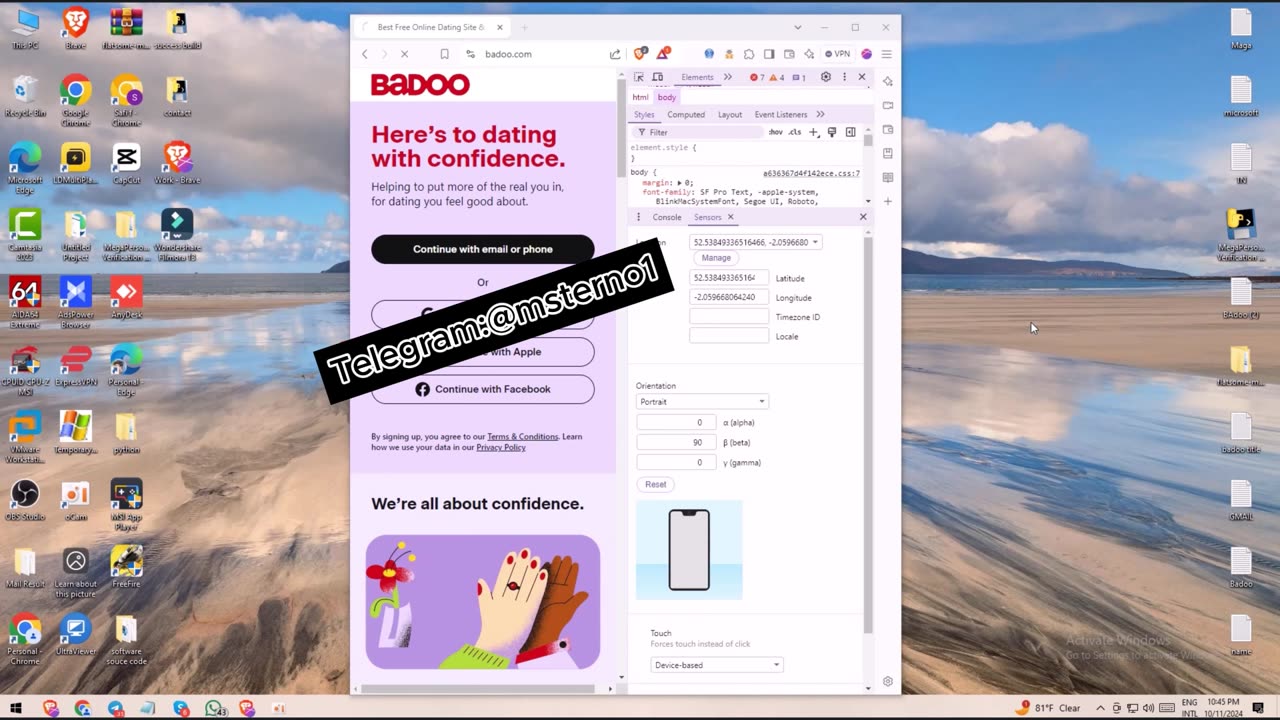Click the orientation Reset button

pos(655,484)
